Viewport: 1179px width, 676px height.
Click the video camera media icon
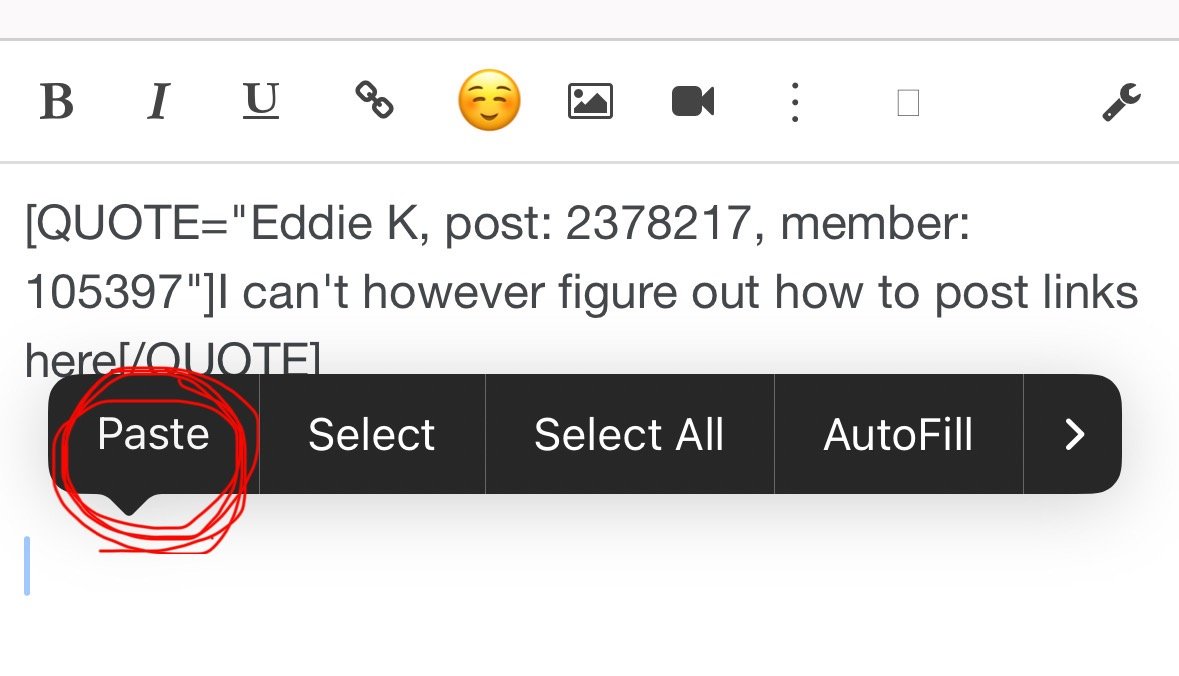693,101
